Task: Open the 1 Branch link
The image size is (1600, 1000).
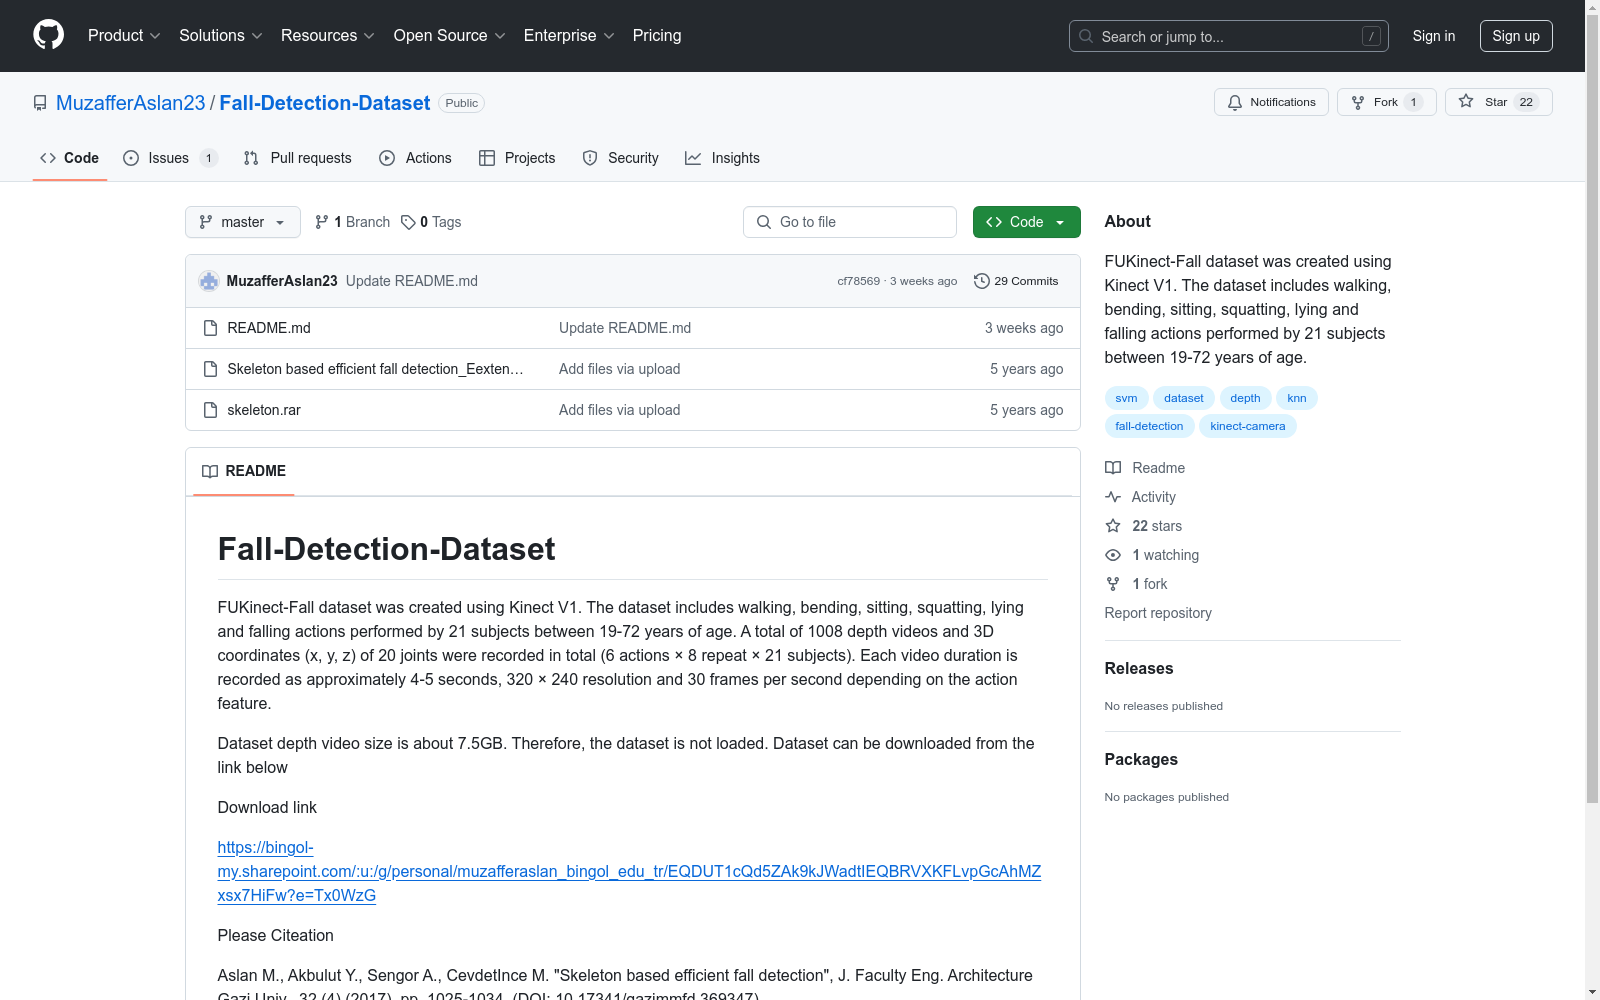Action: tap(352, 222)
